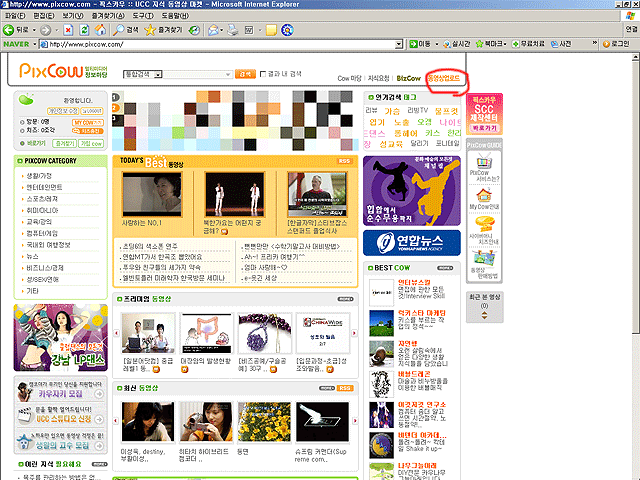Click the recently viewed videos up/down arrows
The height and width of the screenshot is (480, 640).
484,315
